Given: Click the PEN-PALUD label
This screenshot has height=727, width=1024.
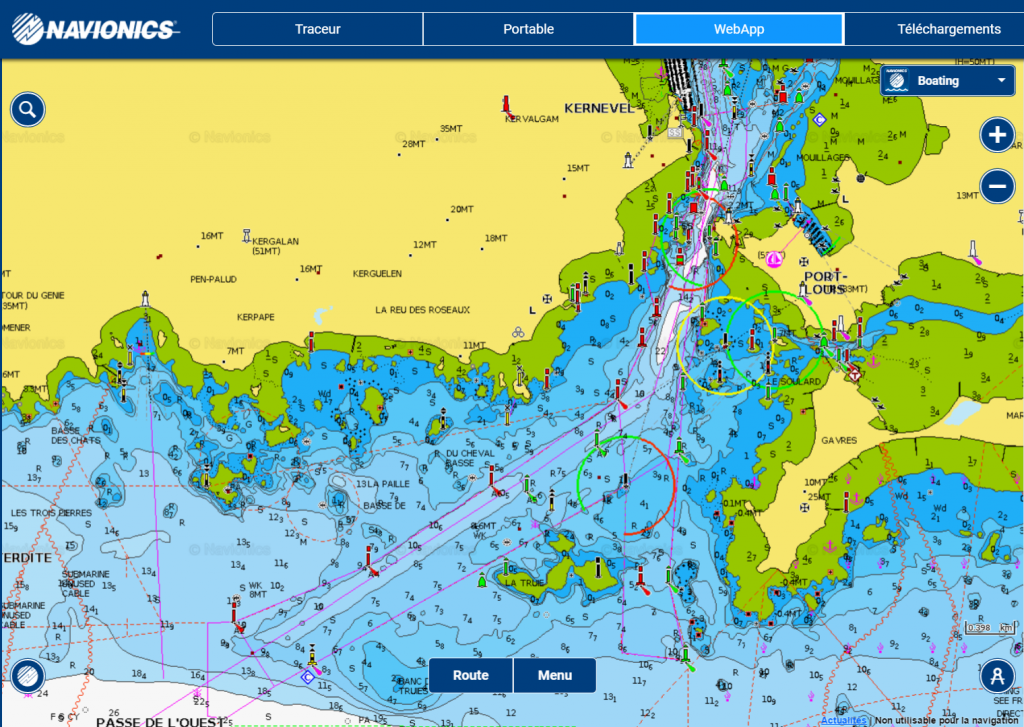Looking at the screenshot, I should tap(214, 279).
